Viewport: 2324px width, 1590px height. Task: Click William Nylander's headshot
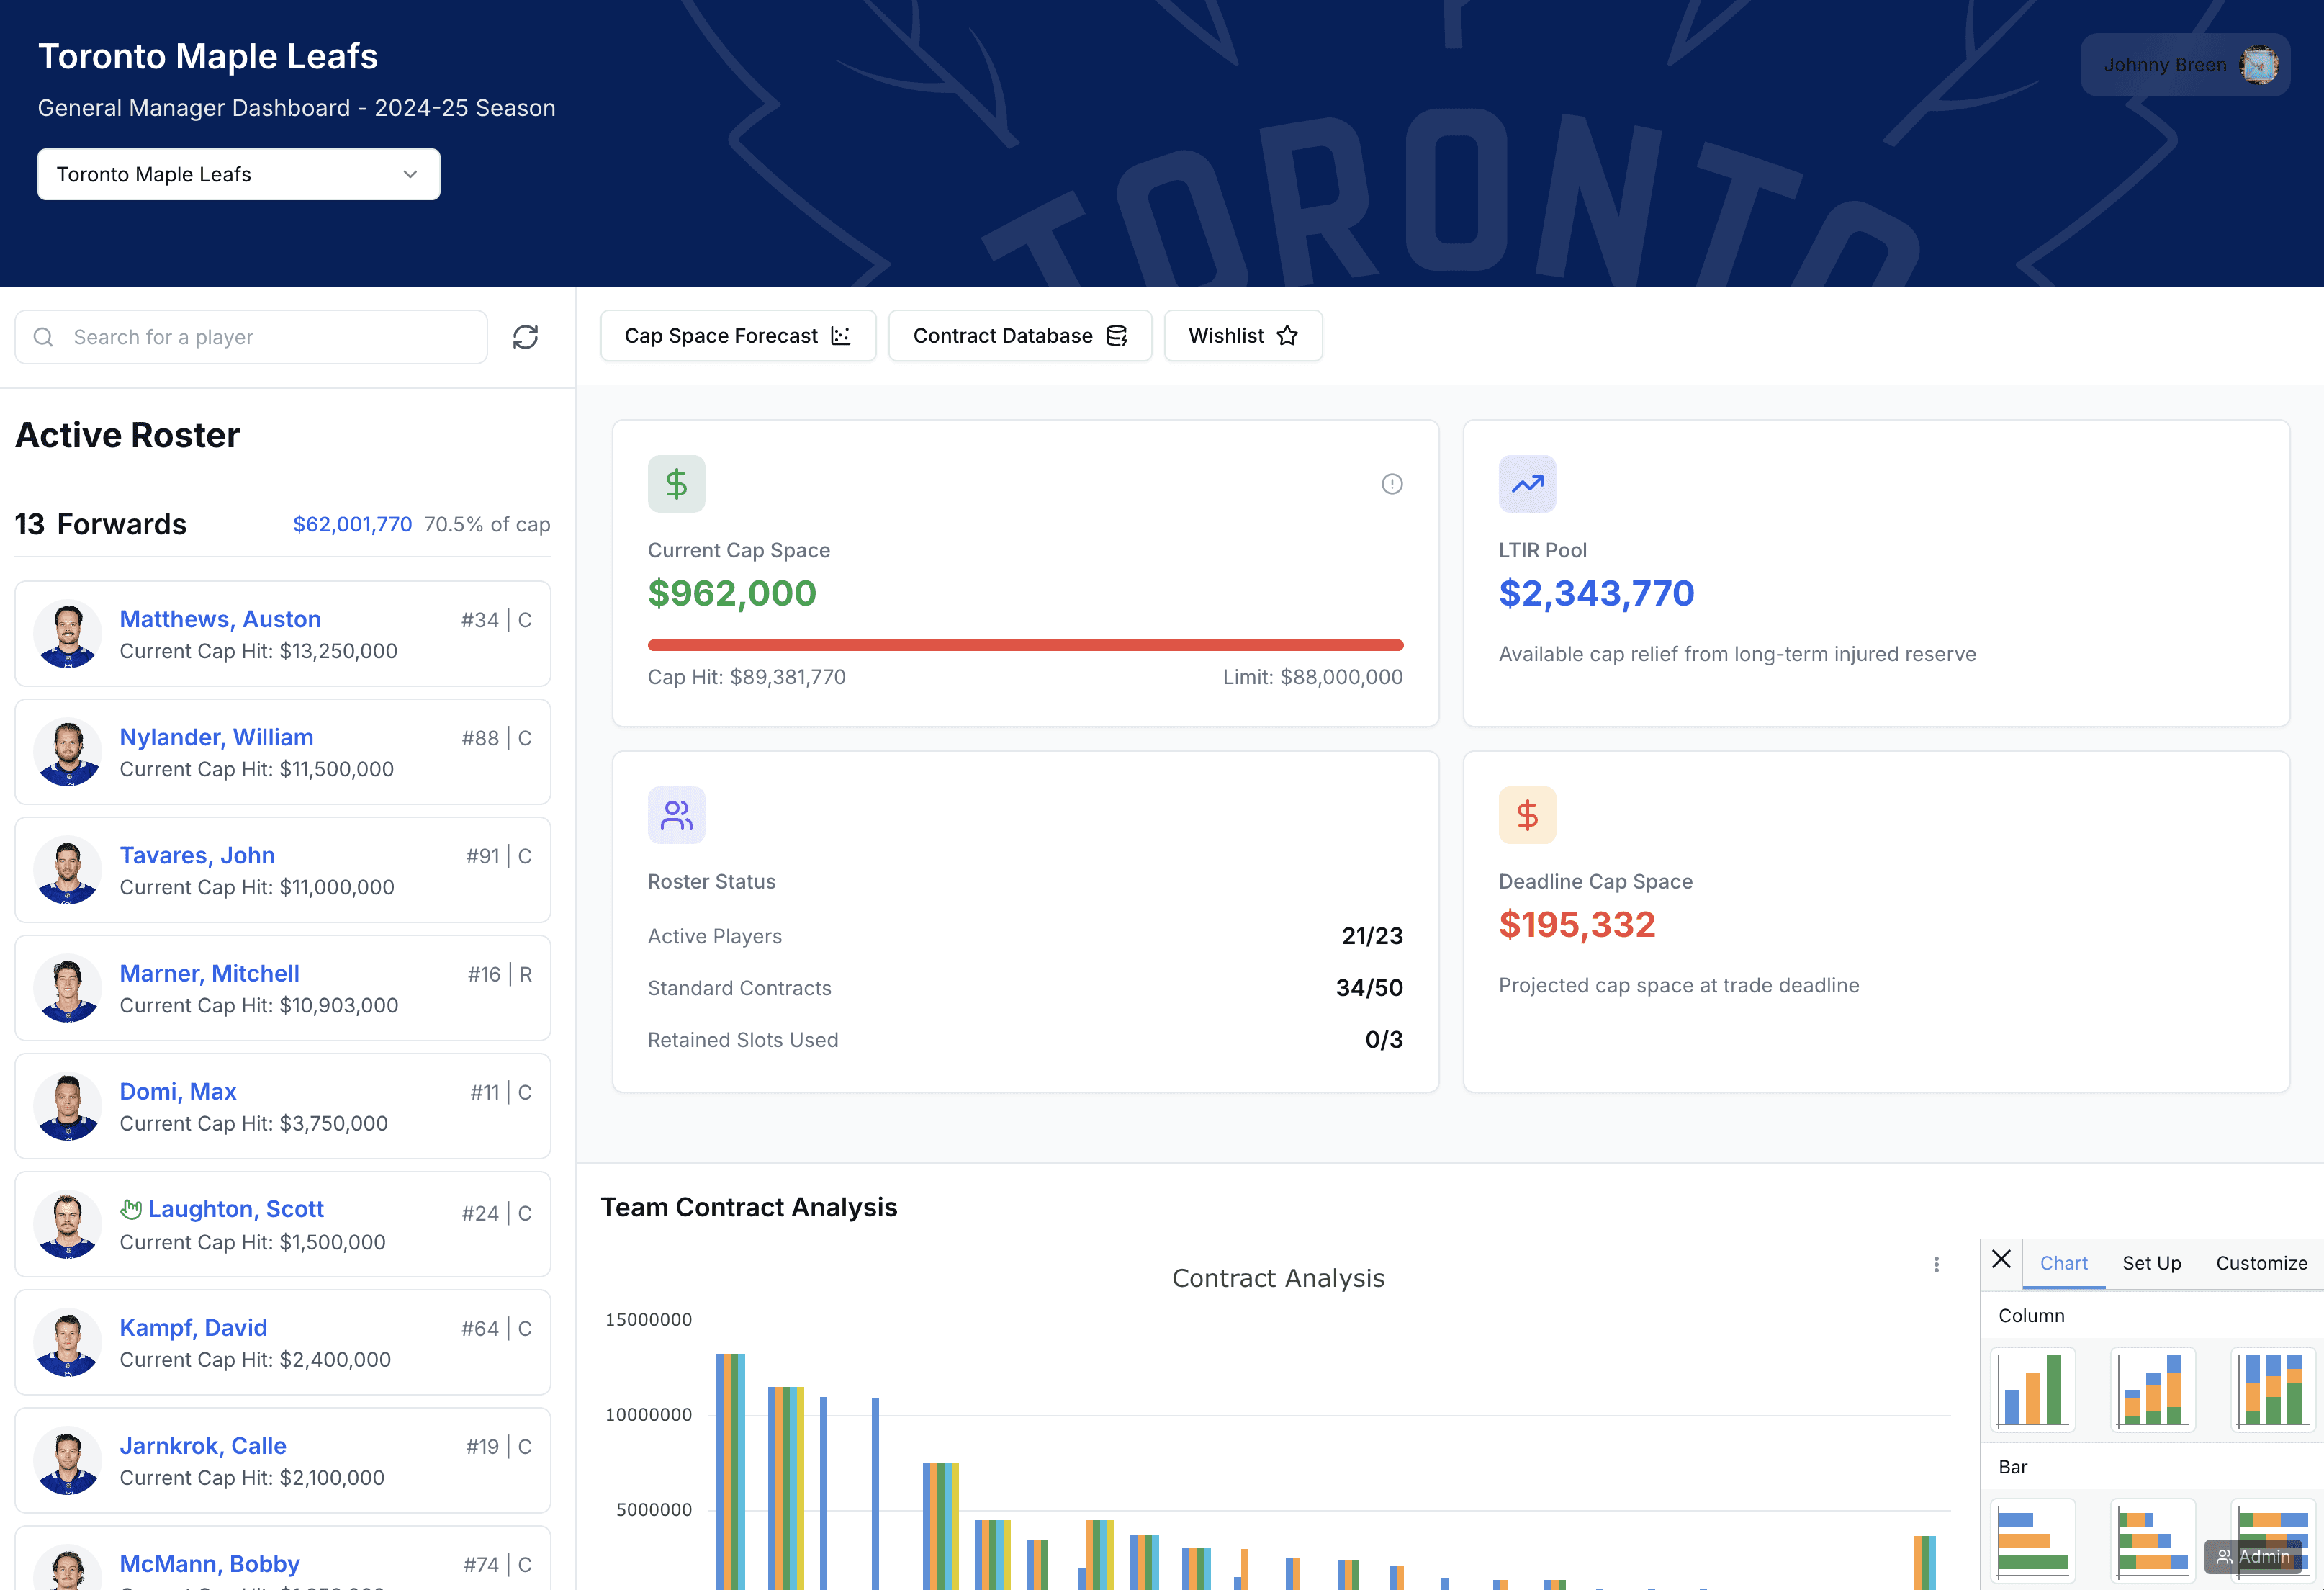[x=67, y=752]
